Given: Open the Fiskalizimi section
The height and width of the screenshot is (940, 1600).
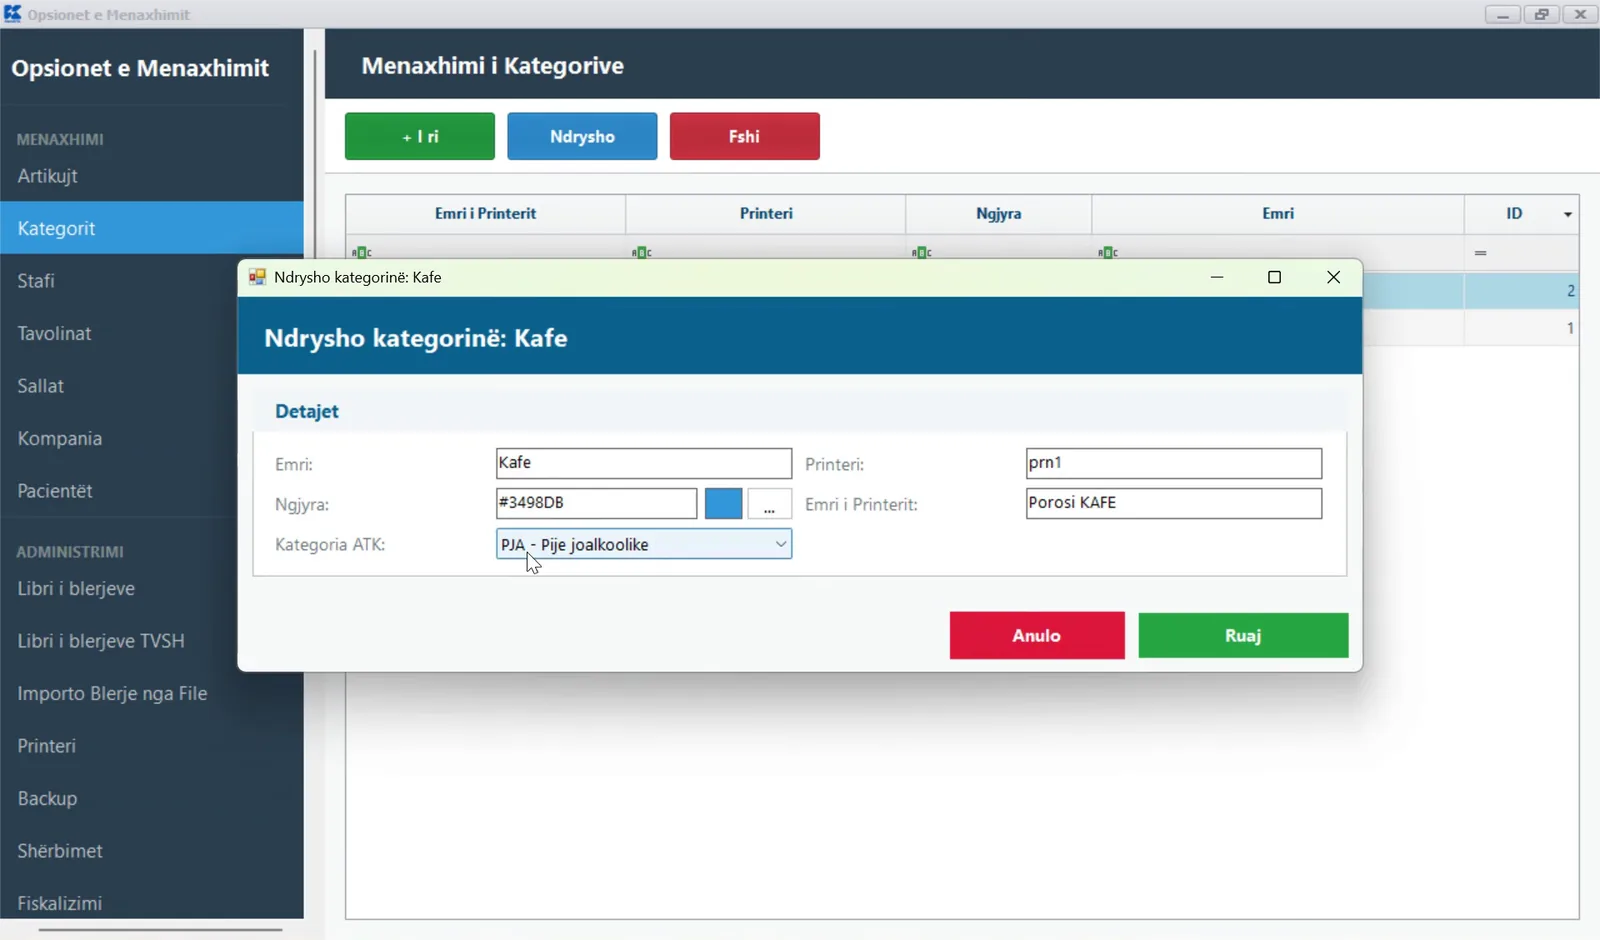Looking at the screenshot, I should 60,903.
